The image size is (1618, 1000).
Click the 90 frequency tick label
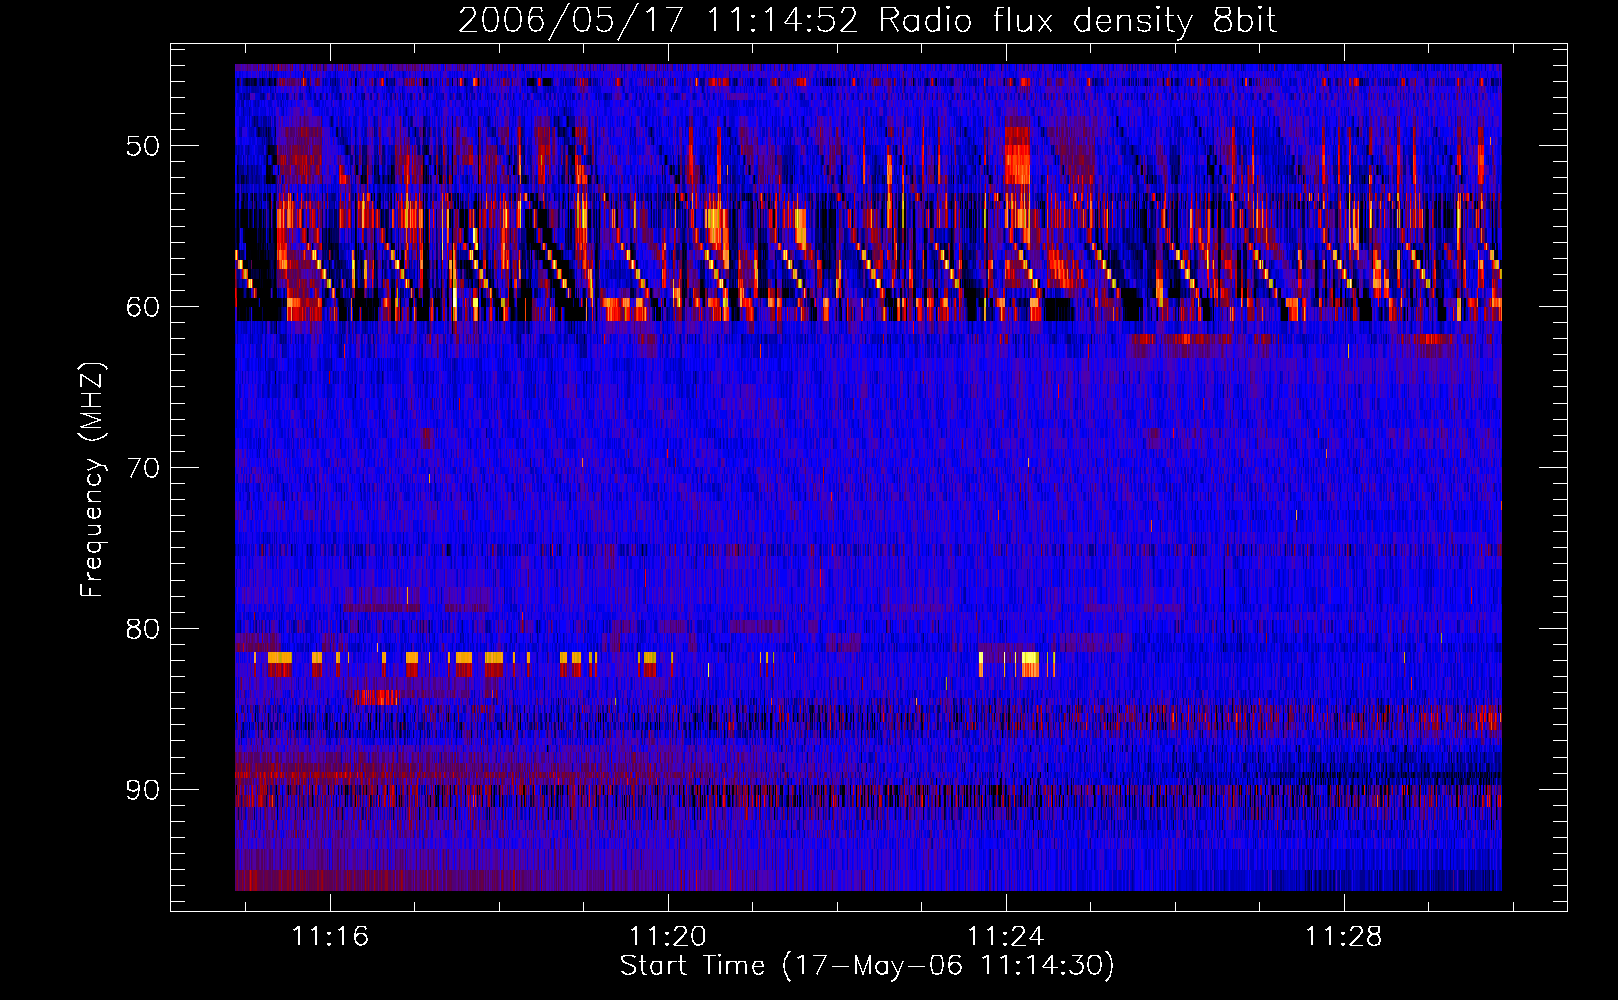coord(143,790)
